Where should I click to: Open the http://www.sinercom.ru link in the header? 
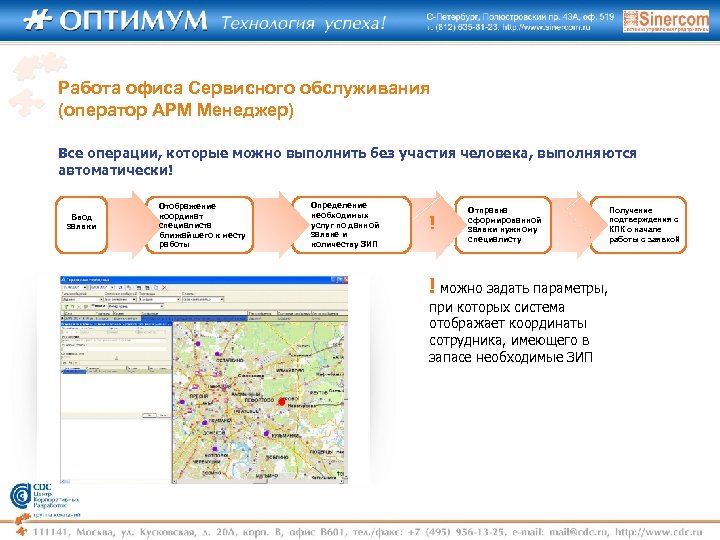(x=546, y=27)
